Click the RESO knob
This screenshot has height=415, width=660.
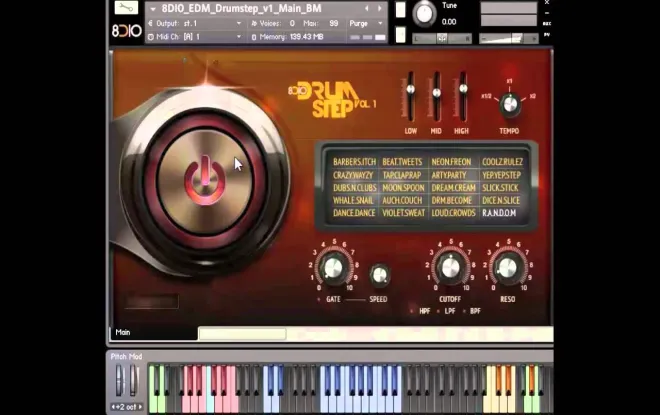[507, 267]
